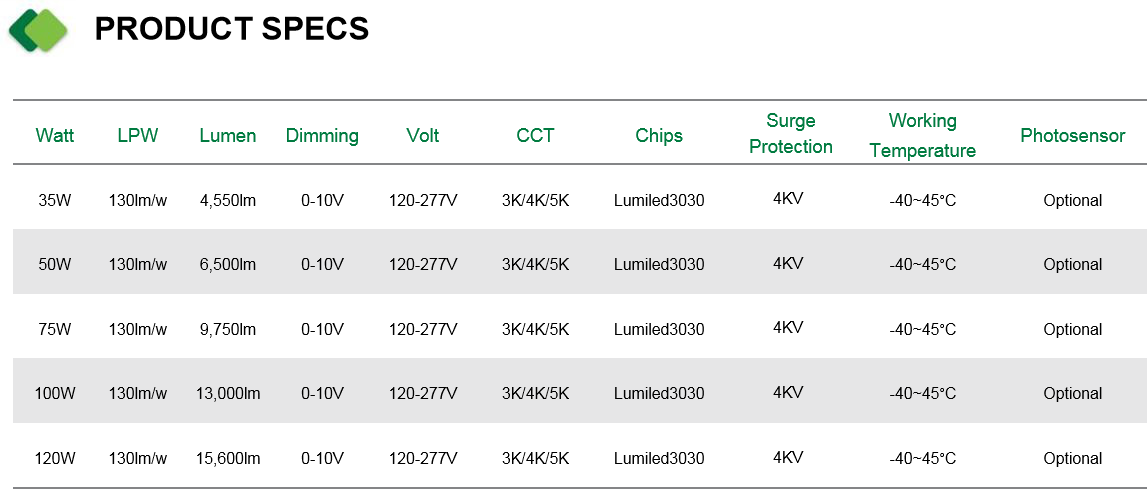Click the 15,600lm lumen value

[227, 459]
